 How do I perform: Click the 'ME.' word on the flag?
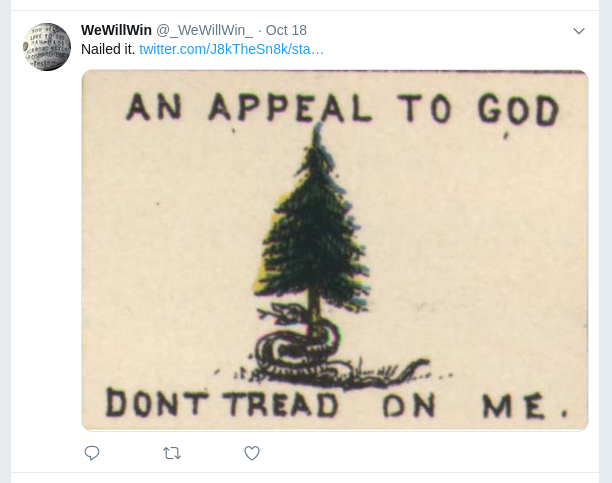[525, 406]
